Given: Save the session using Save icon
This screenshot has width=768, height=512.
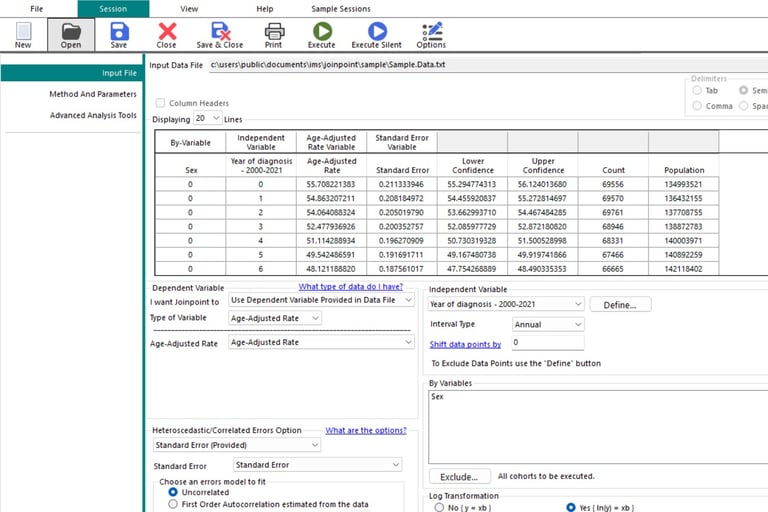Looking at the screenshot, I should click(119, 35).
